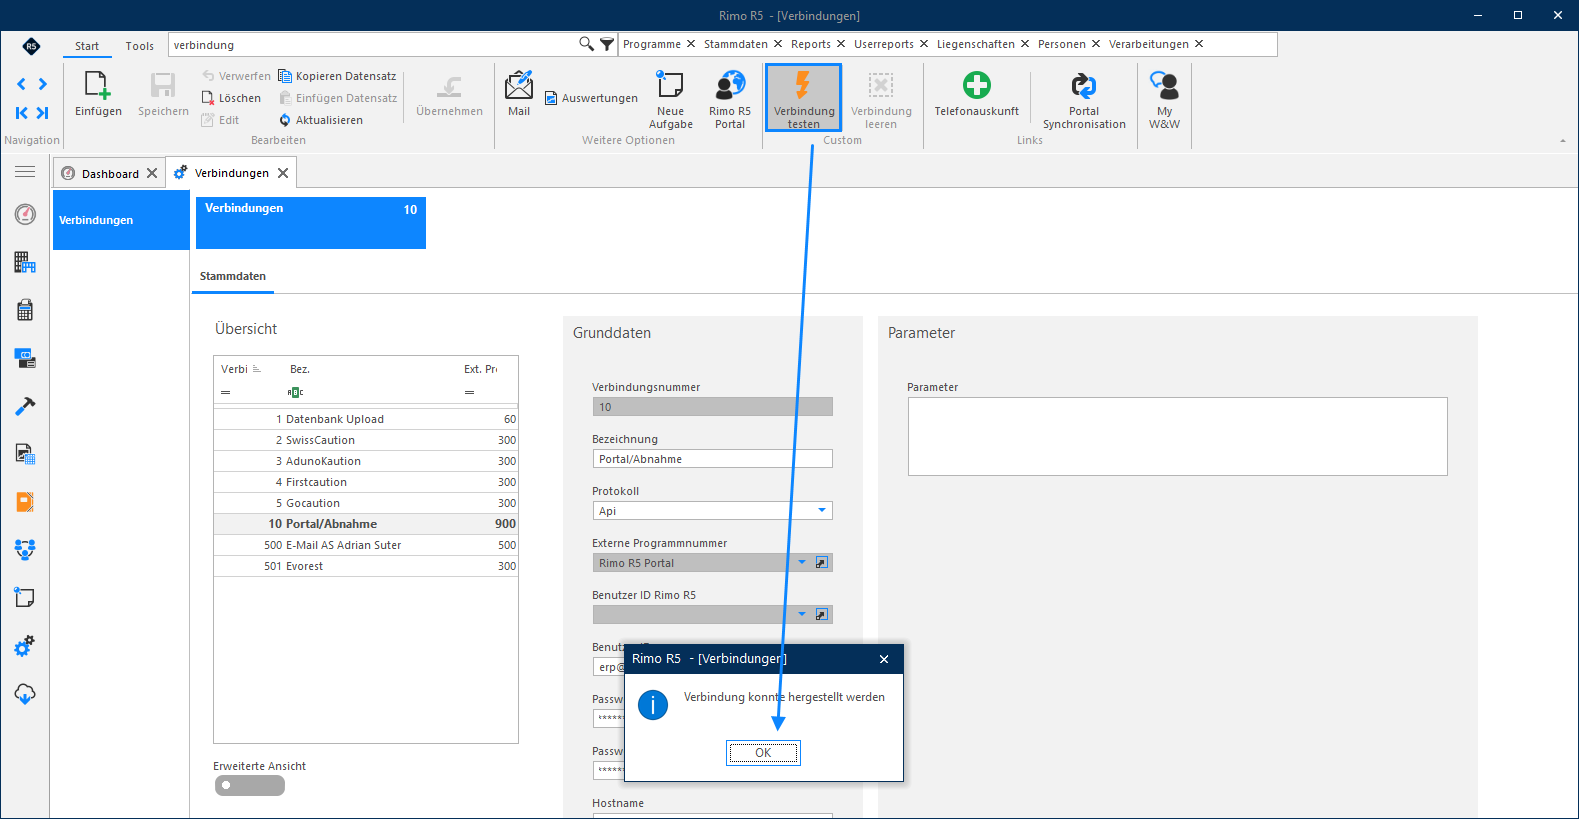Open the gears settings icon in the sidebar

25,646
